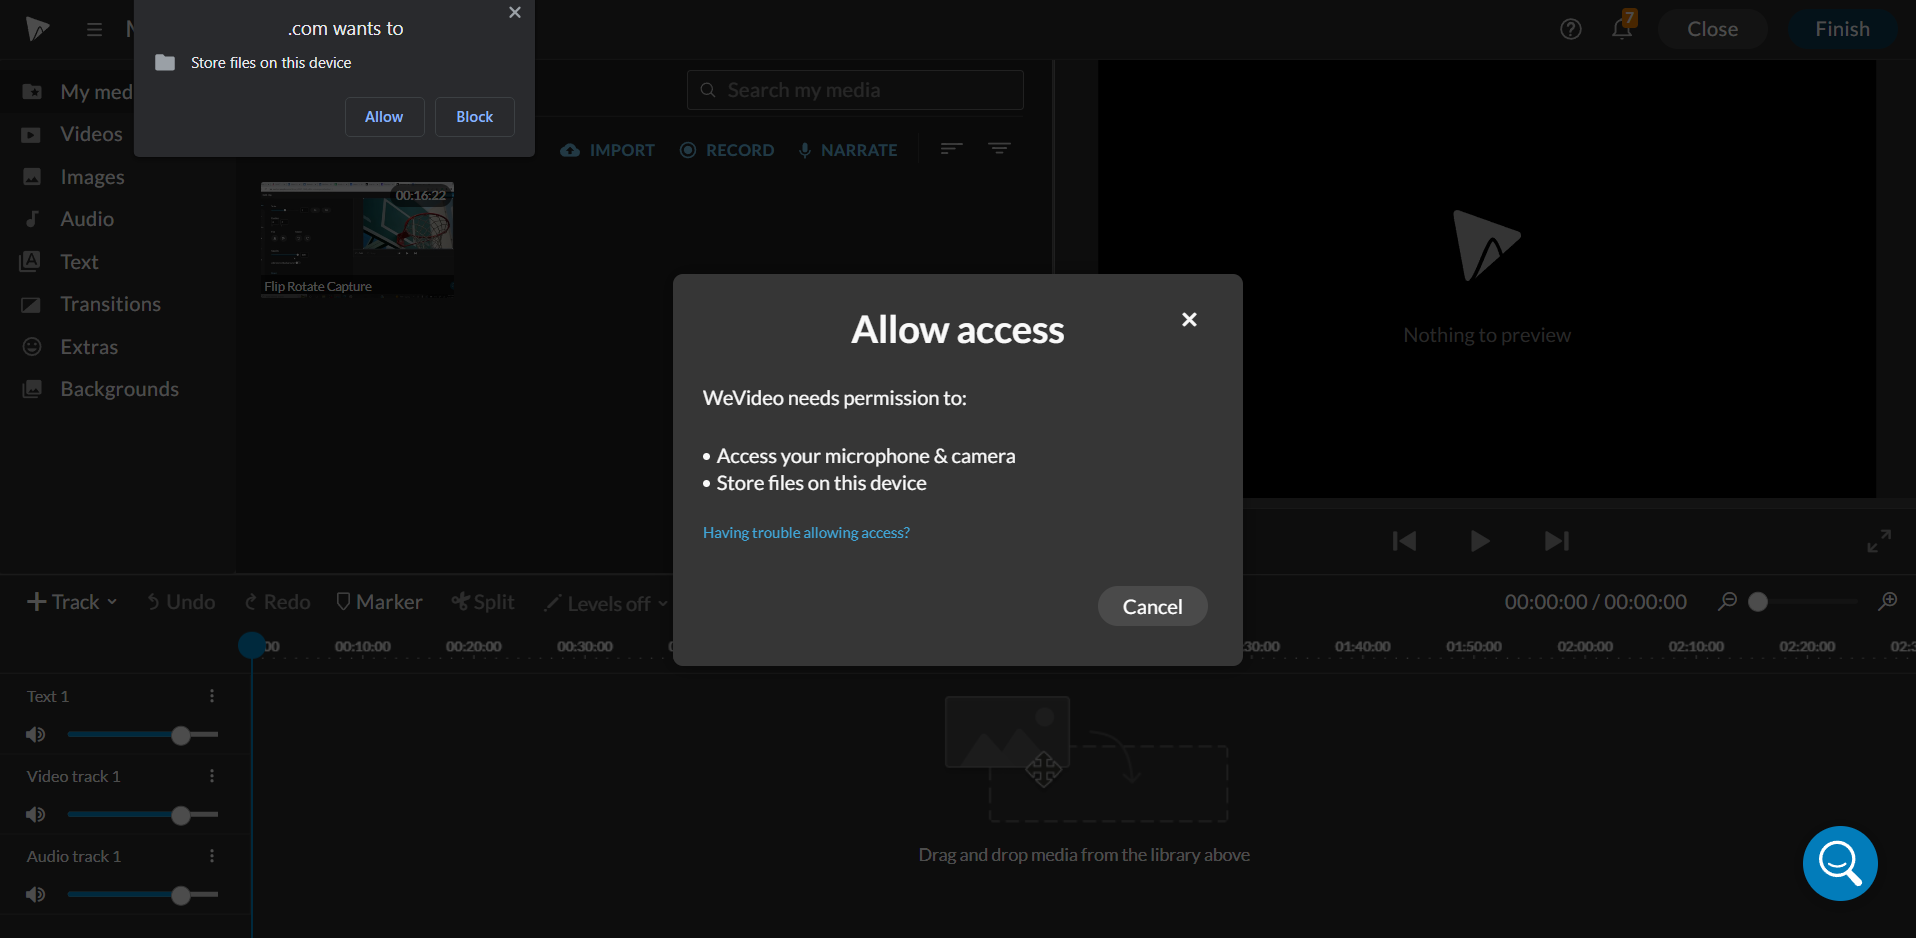Screen dimensions: 1916x938
Task: Mute Video track 1
Action: click(x=36, y=815)
